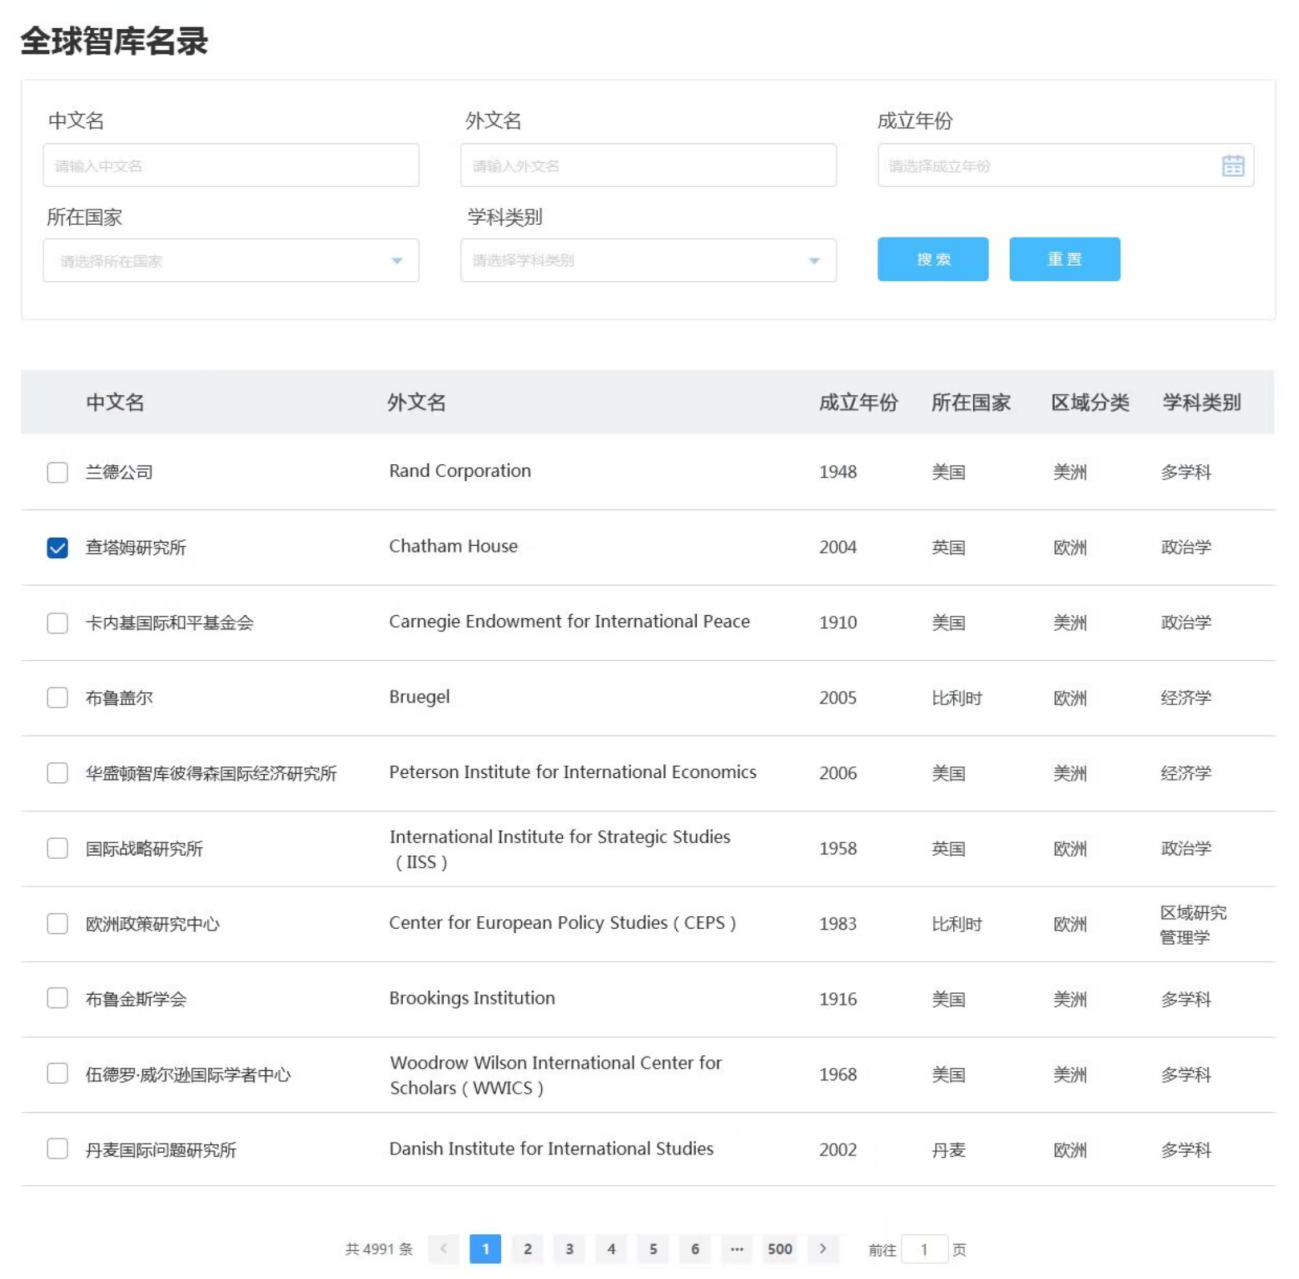Screen dimensions: 1299x1279
Task: Click the 搜索 button
Action: coord(933,259)
